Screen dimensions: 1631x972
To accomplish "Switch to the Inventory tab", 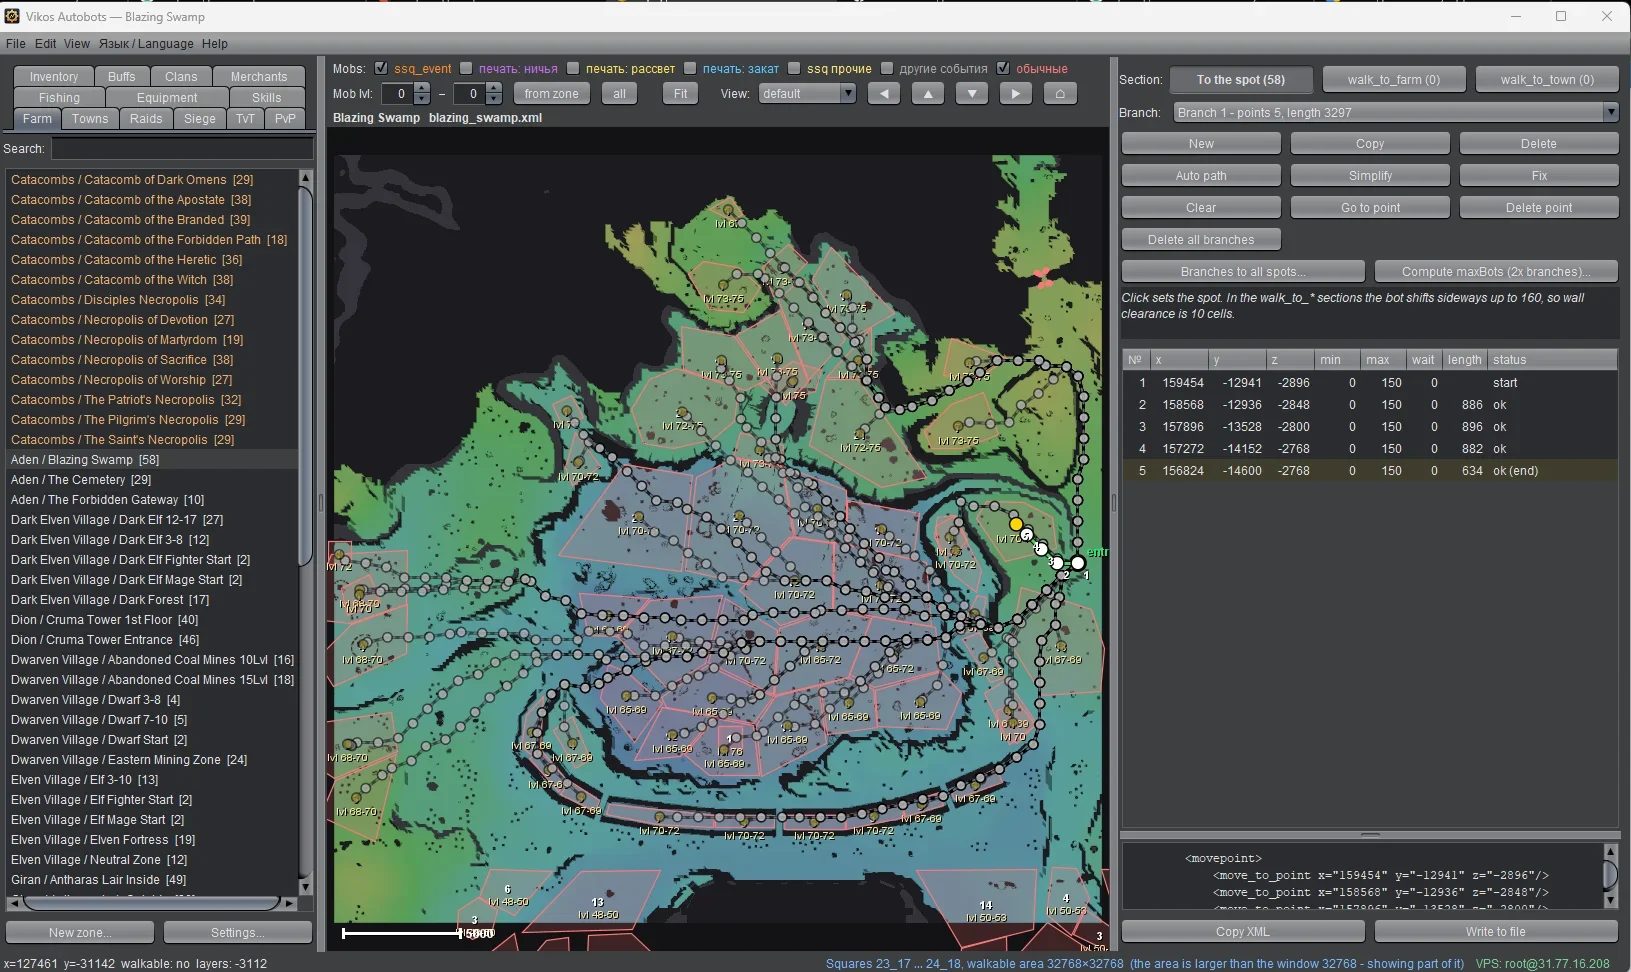I will coord(54,77).
